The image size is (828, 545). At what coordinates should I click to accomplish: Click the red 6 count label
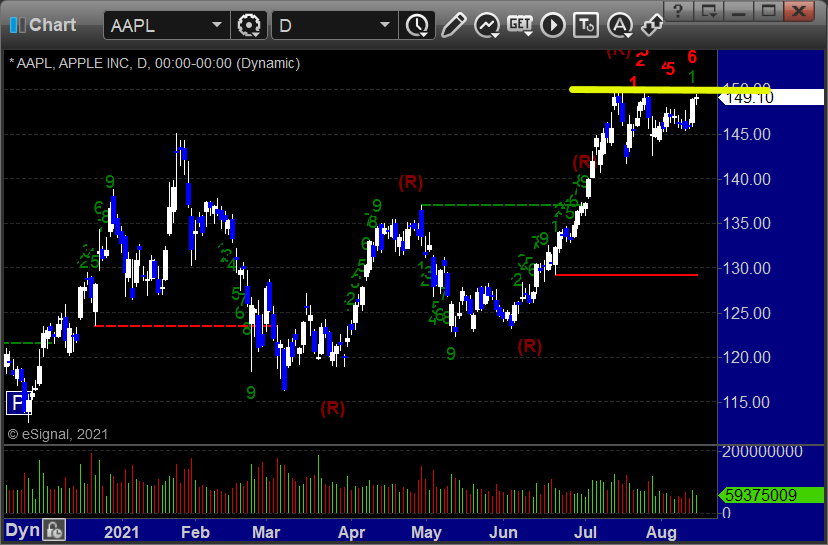point(692,57)
